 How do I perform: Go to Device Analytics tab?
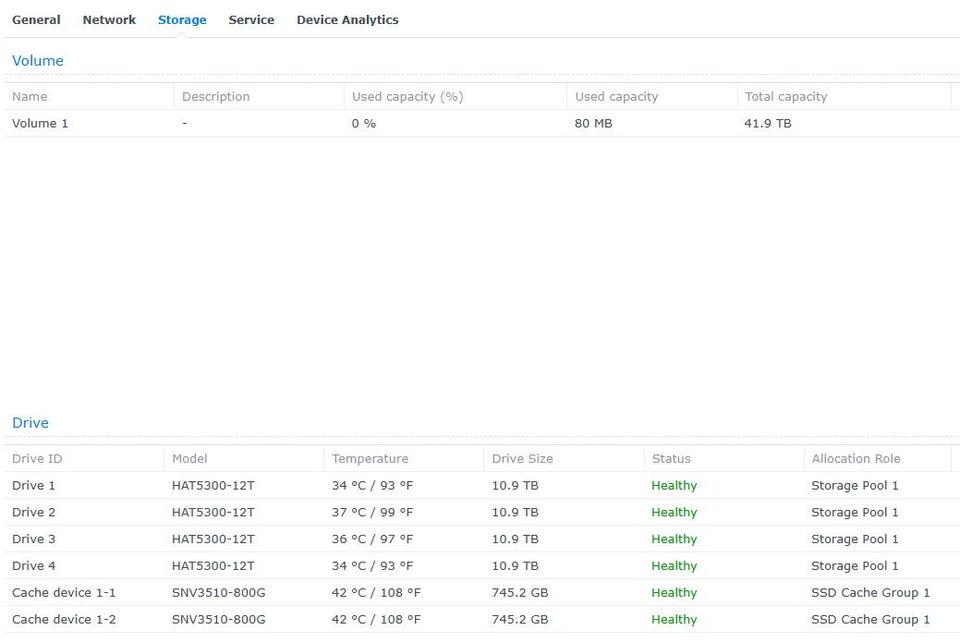(347, 20)
